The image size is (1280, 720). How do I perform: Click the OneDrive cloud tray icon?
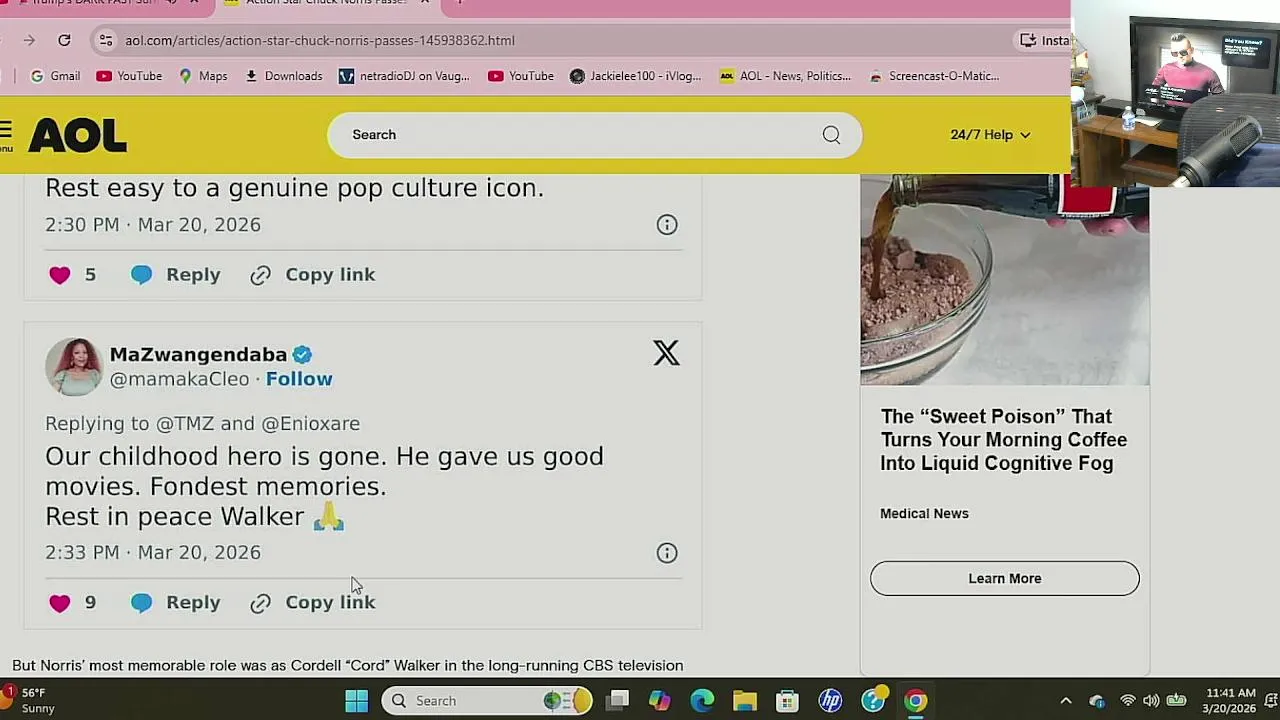[x=1097, y=701]
